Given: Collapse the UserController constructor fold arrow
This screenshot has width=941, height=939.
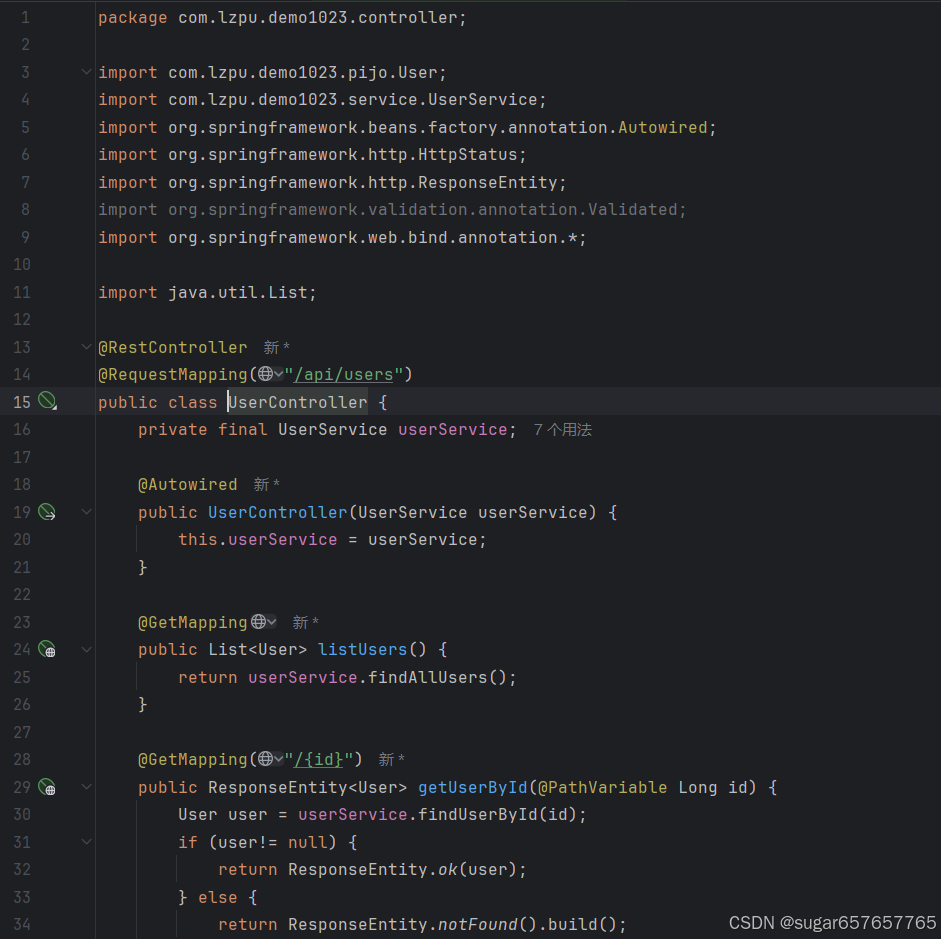Looking at the screenshot, I should 86,512.
